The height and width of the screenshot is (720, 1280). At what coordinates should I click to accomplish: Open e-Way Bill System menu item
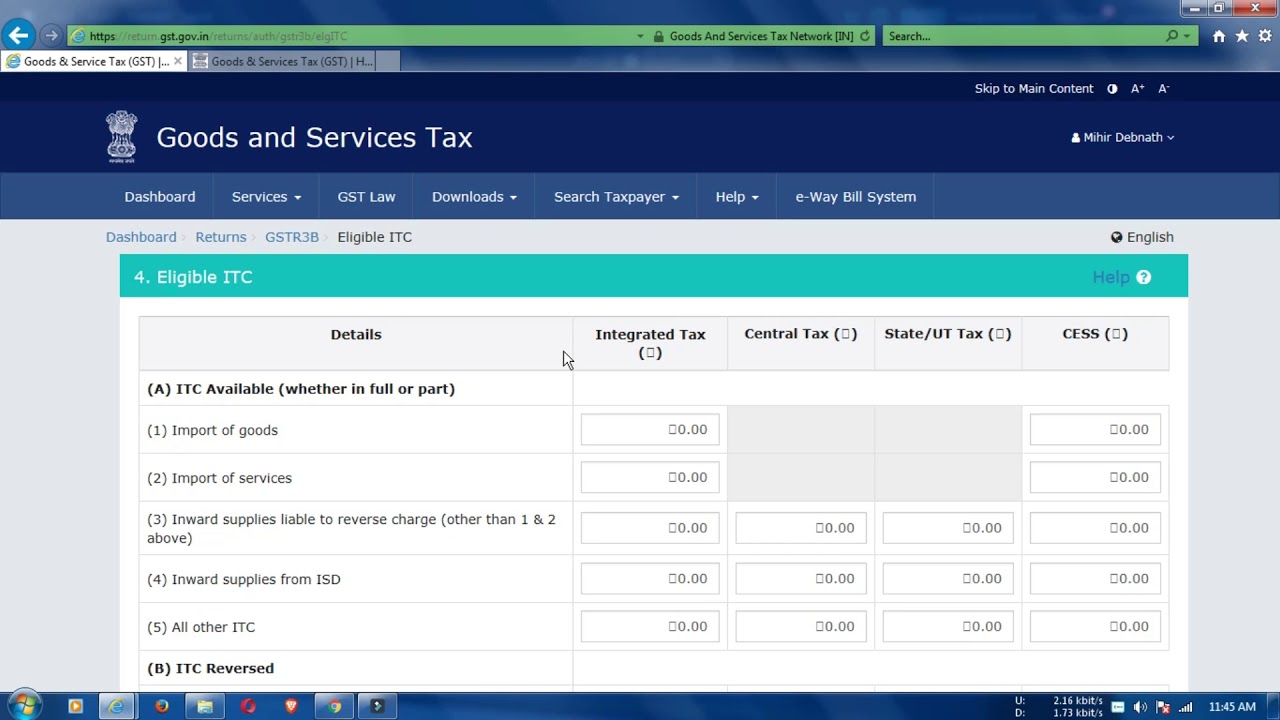856,197
